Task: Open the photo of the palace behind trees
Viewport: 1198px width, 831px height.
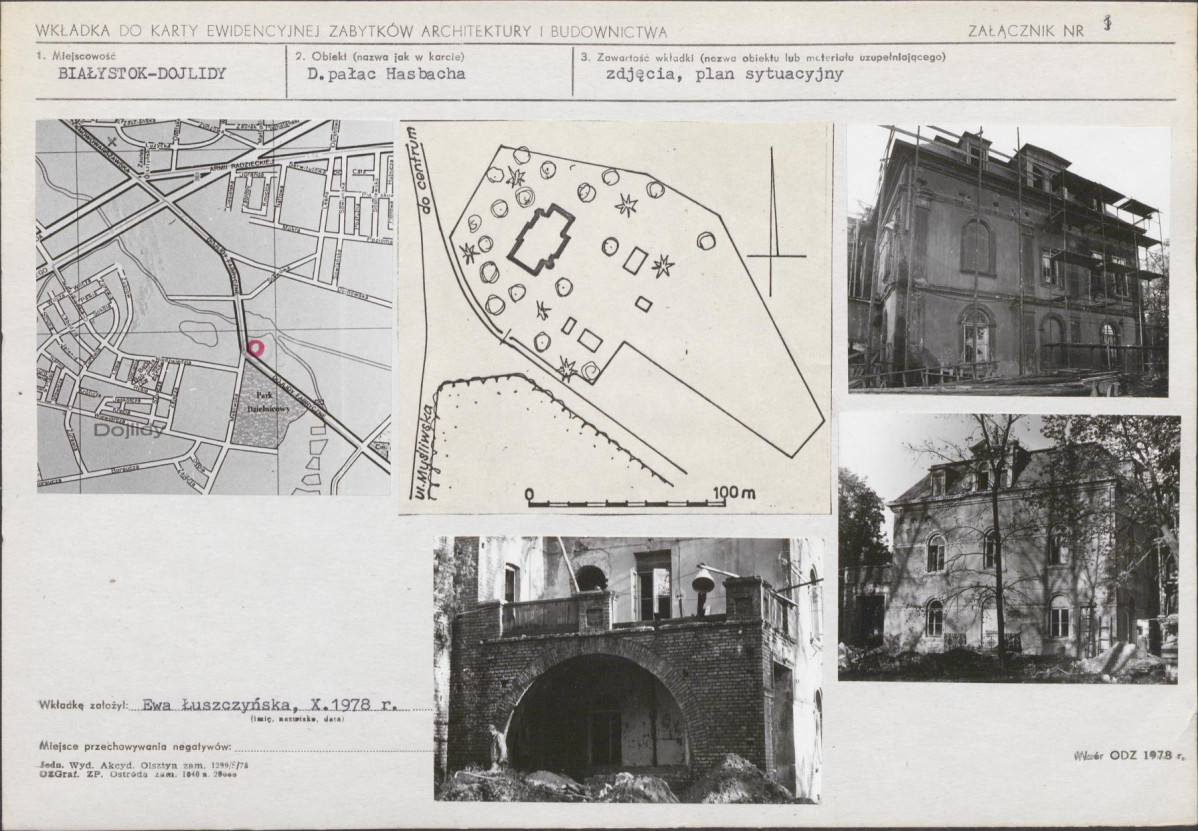Action: (1008, 548)
